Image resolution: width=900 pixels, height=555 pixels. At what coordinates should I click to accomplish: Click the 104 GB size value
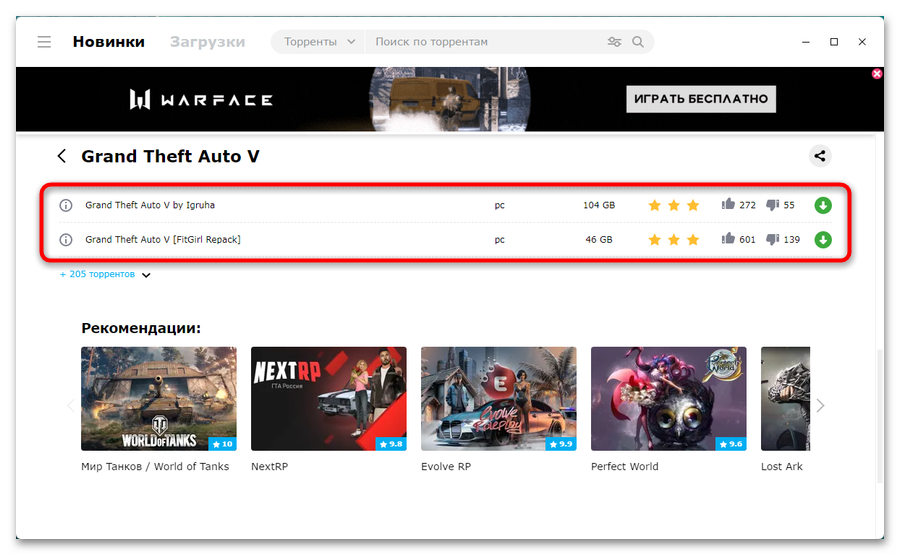(599, 205)
